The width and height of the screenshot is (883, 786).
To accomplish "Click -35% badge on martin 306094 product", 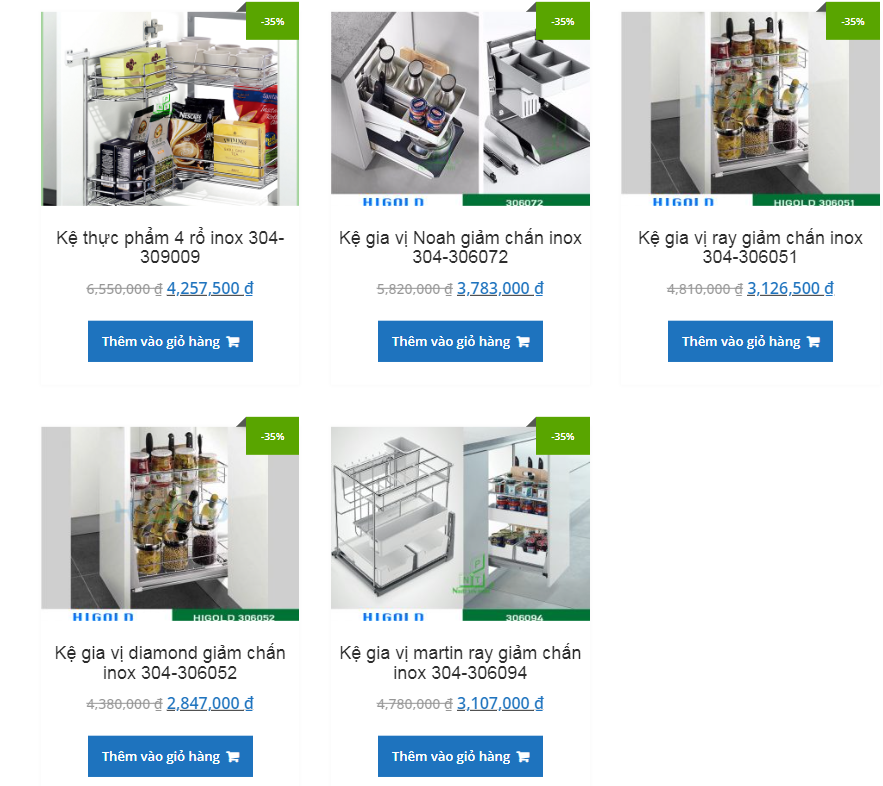I will click(x=563, y=436).
